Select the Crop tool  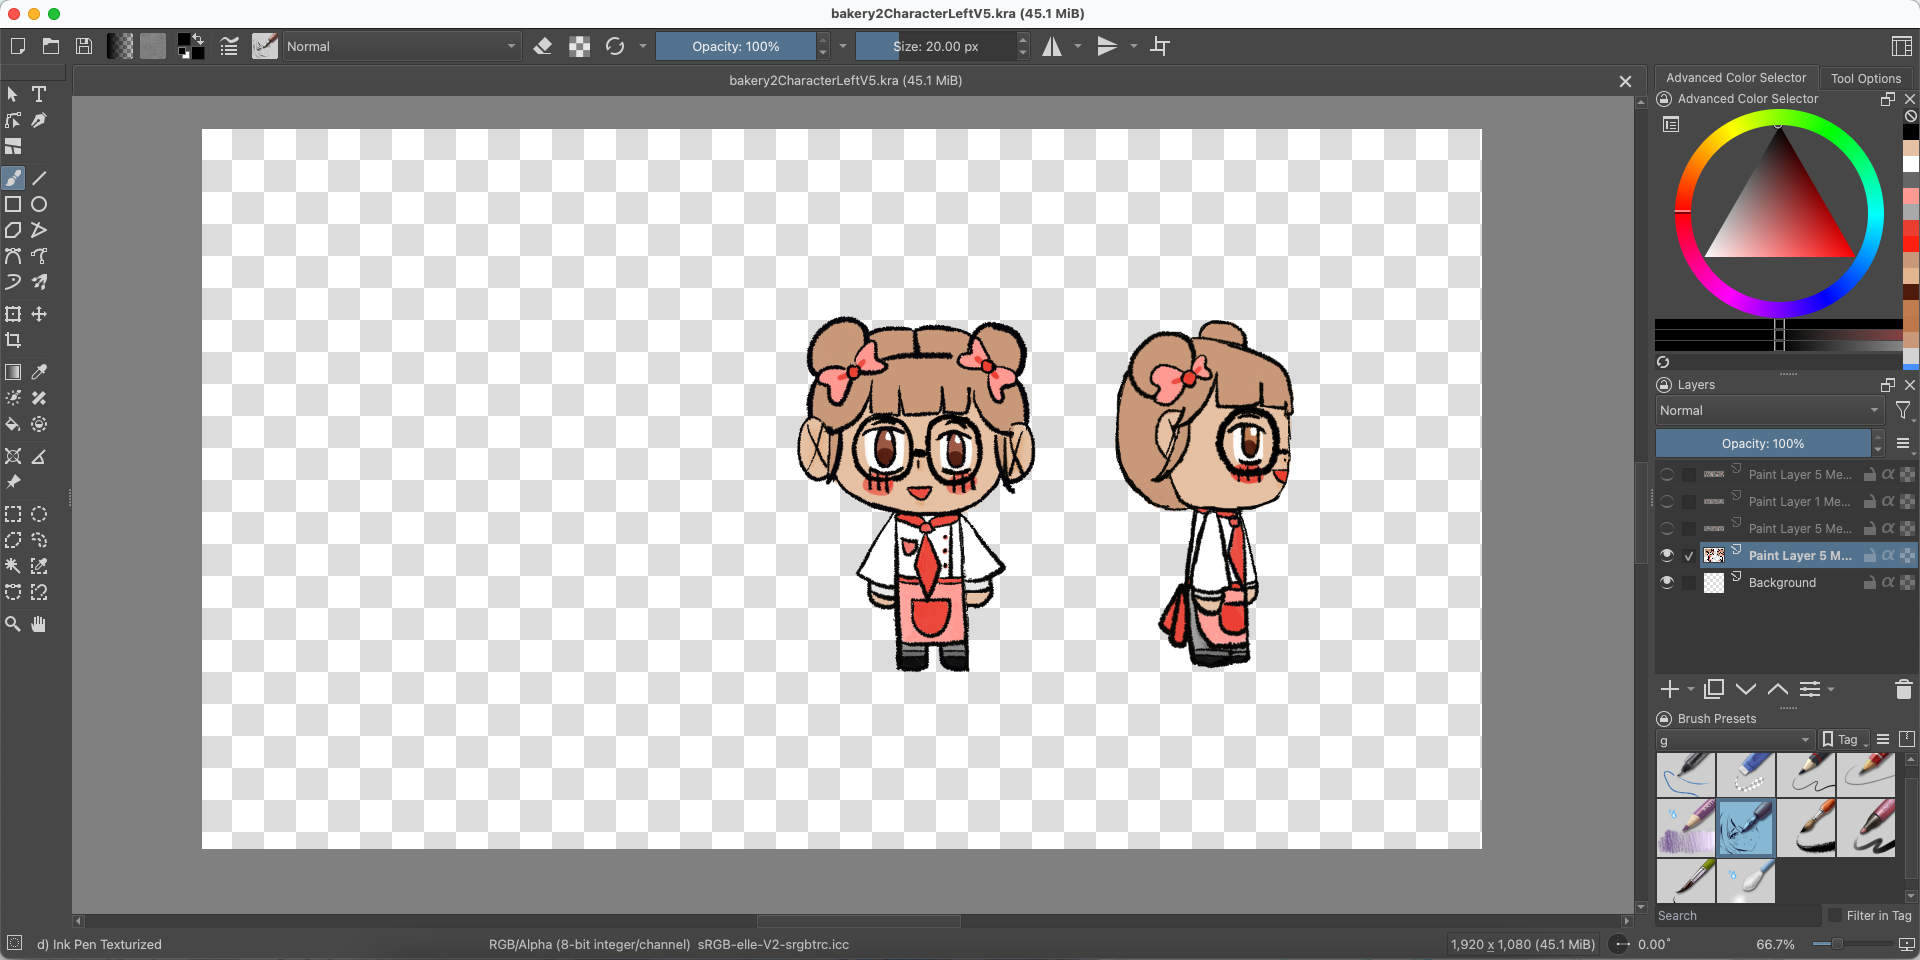click(x=13, y=340)
